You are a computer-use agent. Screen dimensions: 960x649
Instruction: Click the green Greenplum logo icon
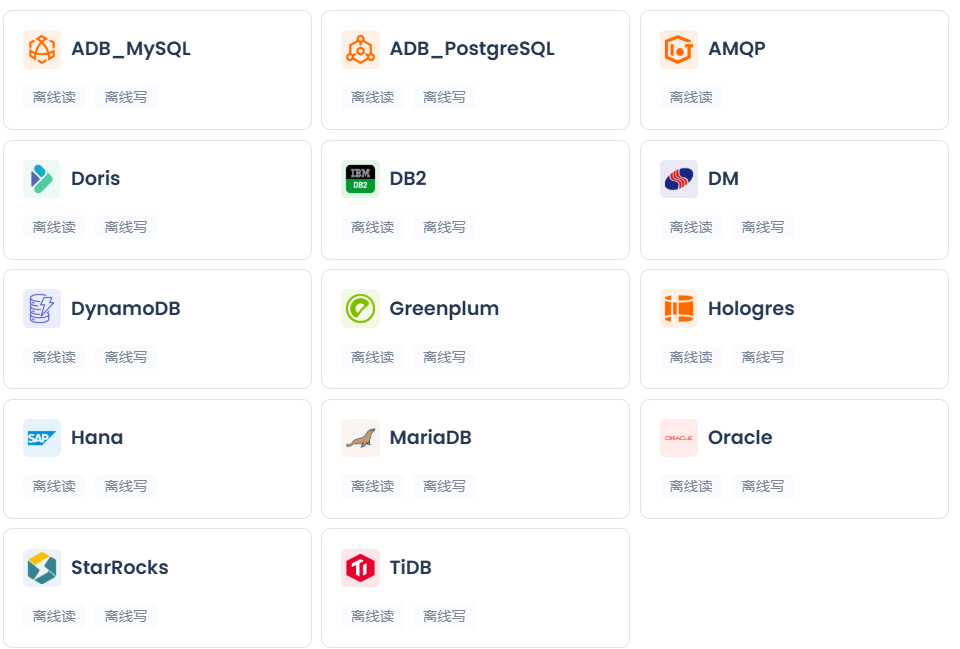tap(360, 309)
